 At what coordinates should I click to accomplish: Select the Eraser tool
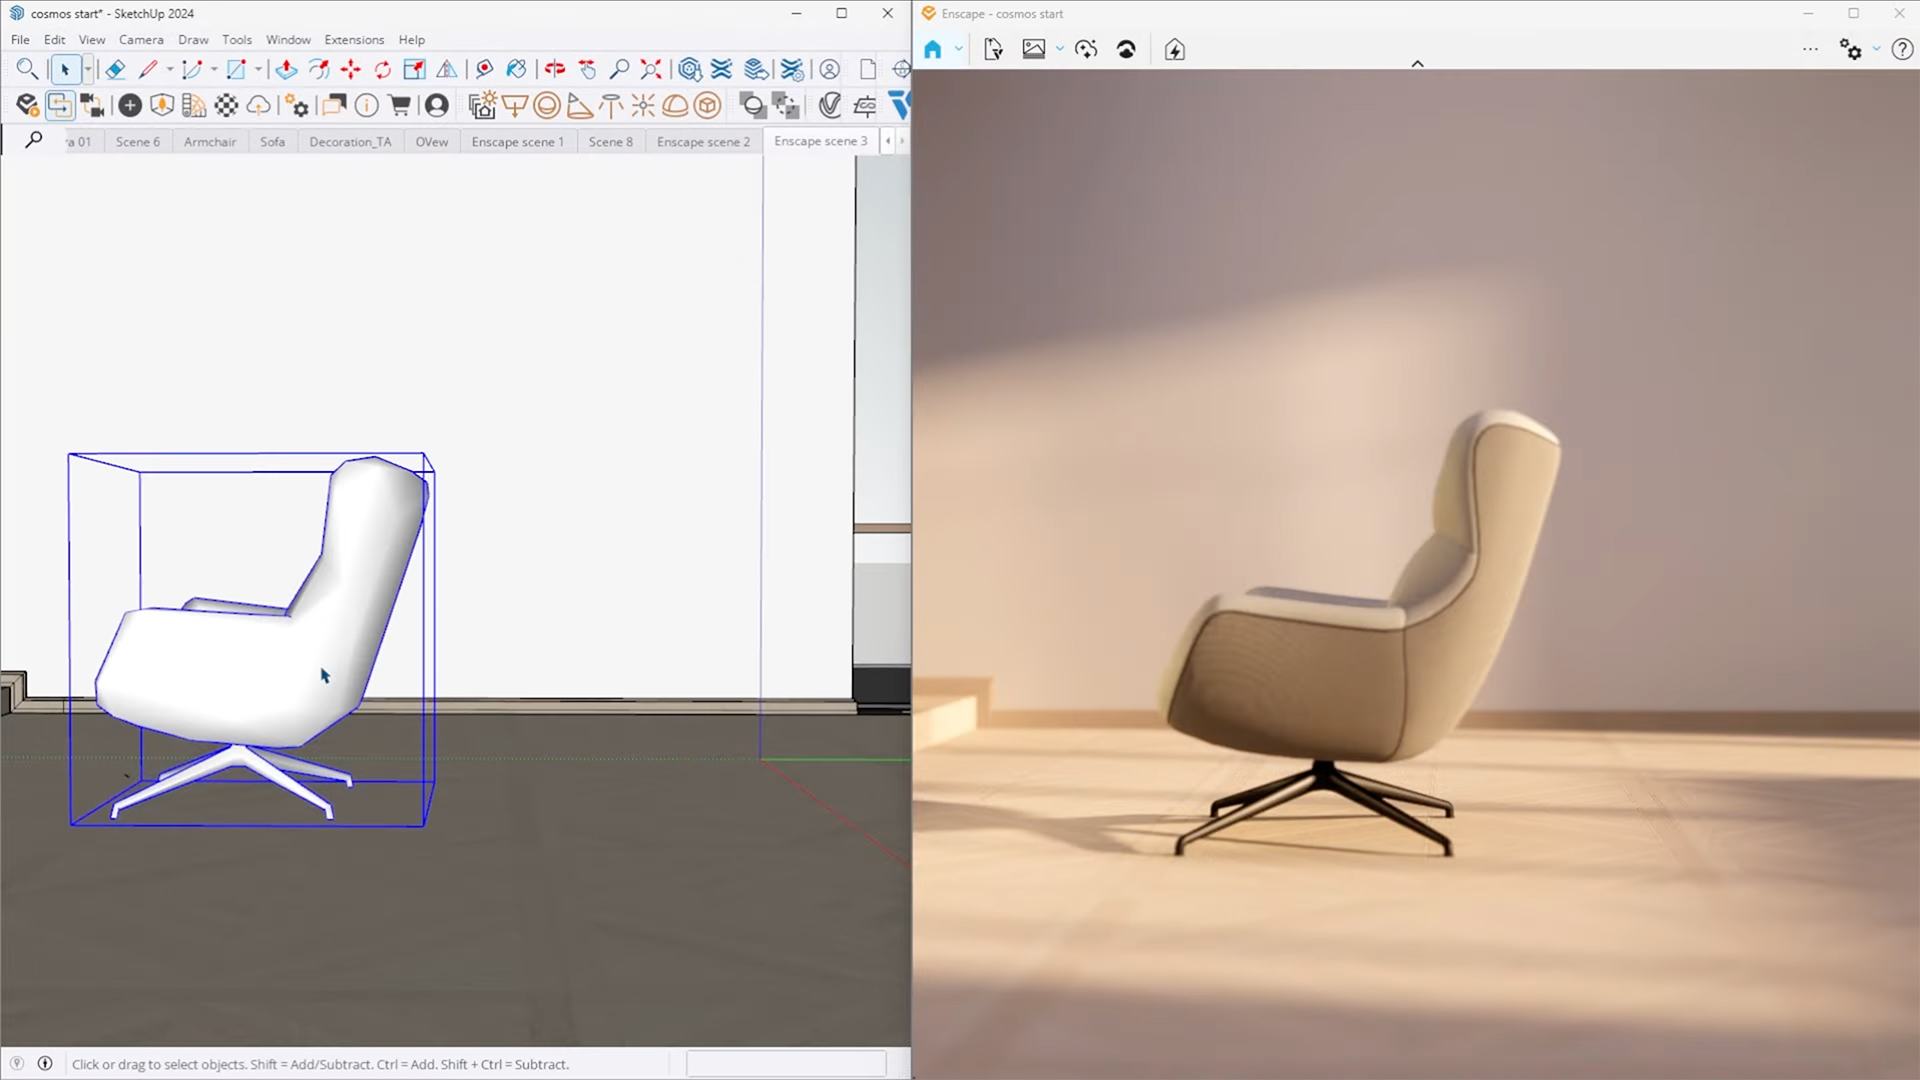pos(115,69)
